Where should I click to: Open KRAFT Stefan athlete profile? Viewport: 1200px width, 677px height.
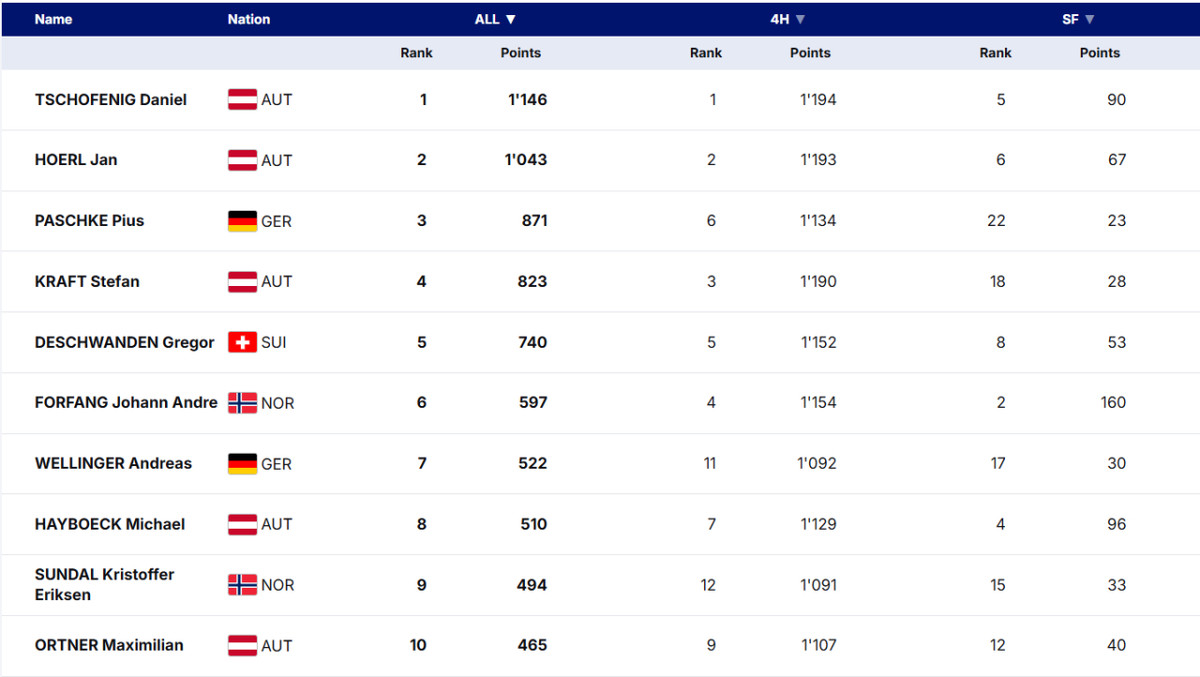click(x=87, y=282)
